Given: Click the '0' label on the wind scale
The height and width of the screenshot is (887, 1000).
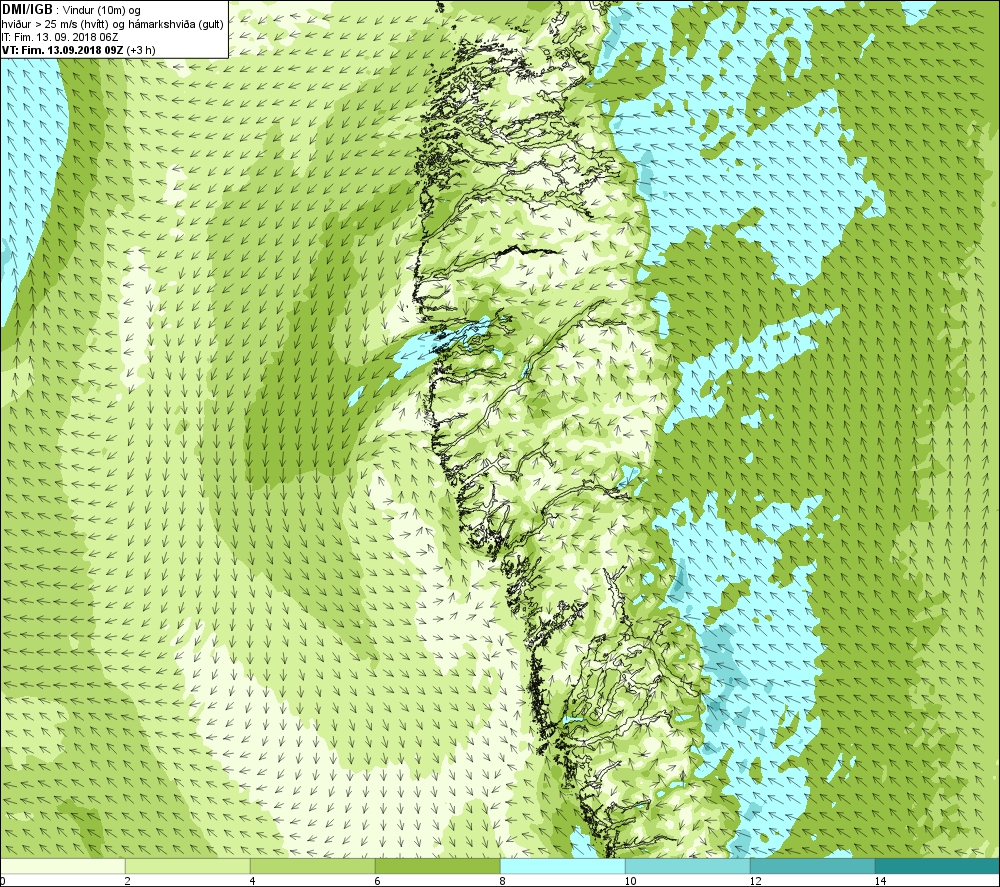Looking at the screenshot, I should [x=3, y=881].
